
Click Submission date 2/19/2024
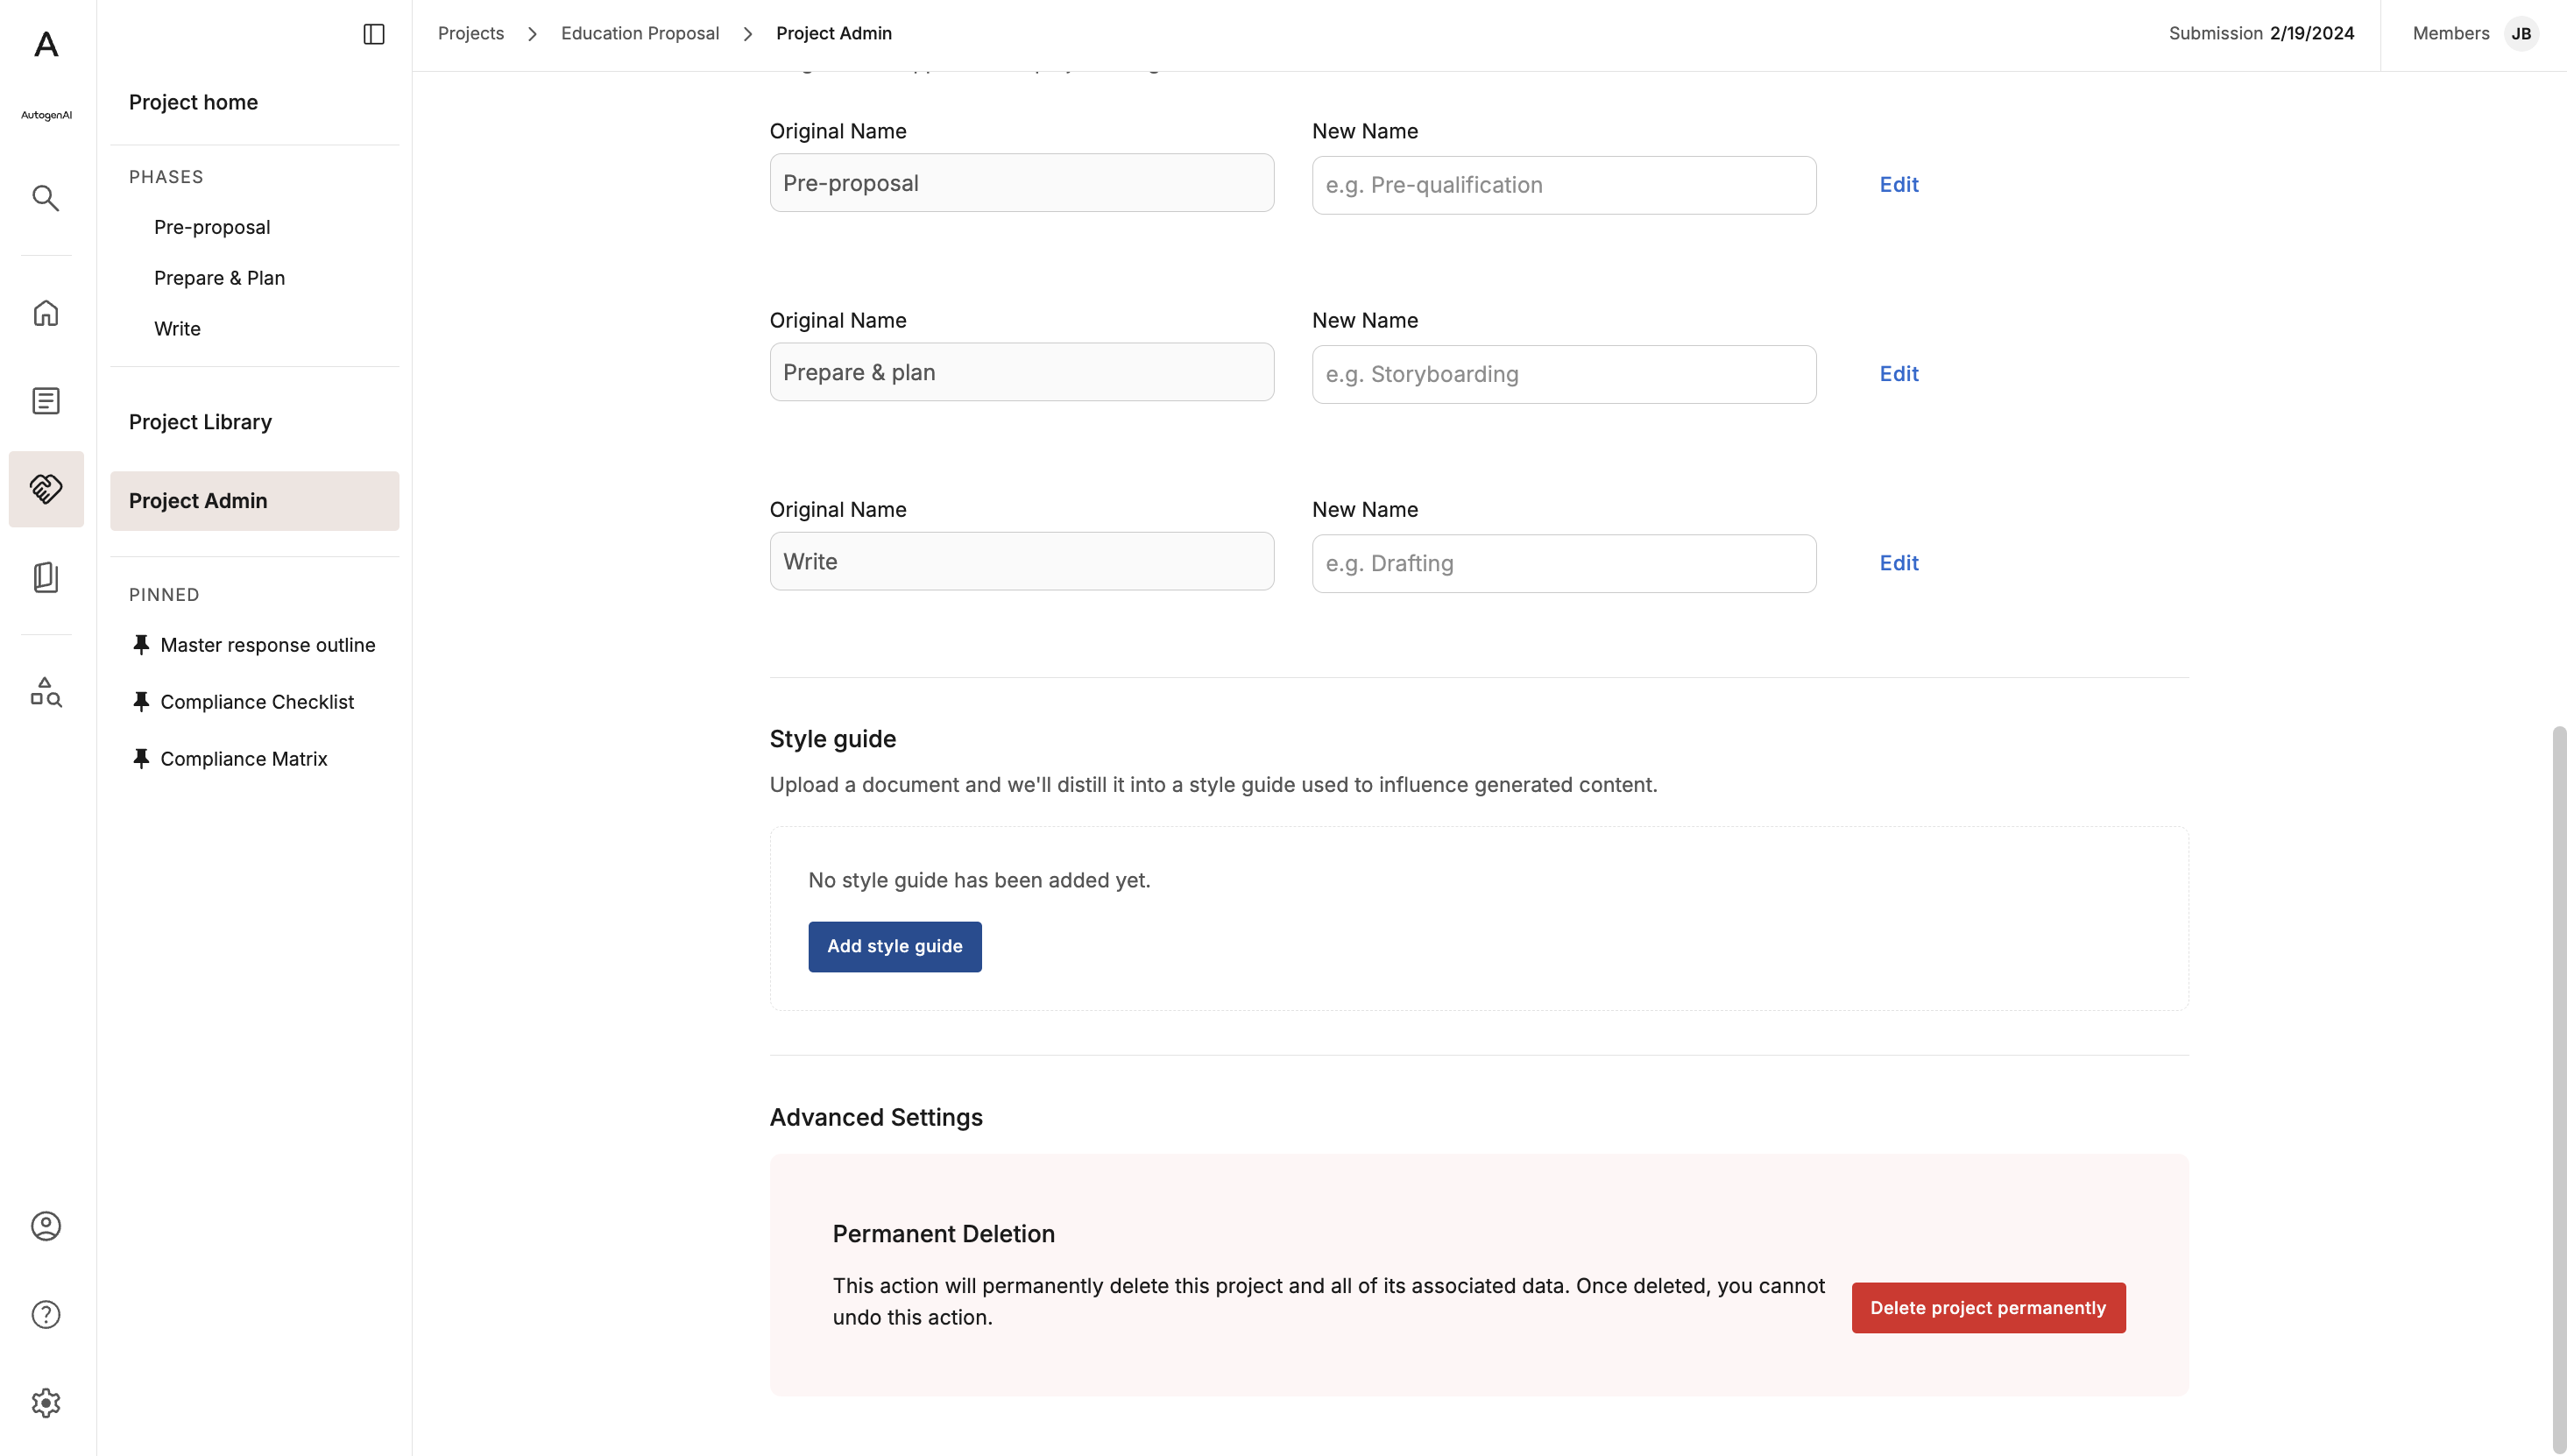coord(2311,33)
